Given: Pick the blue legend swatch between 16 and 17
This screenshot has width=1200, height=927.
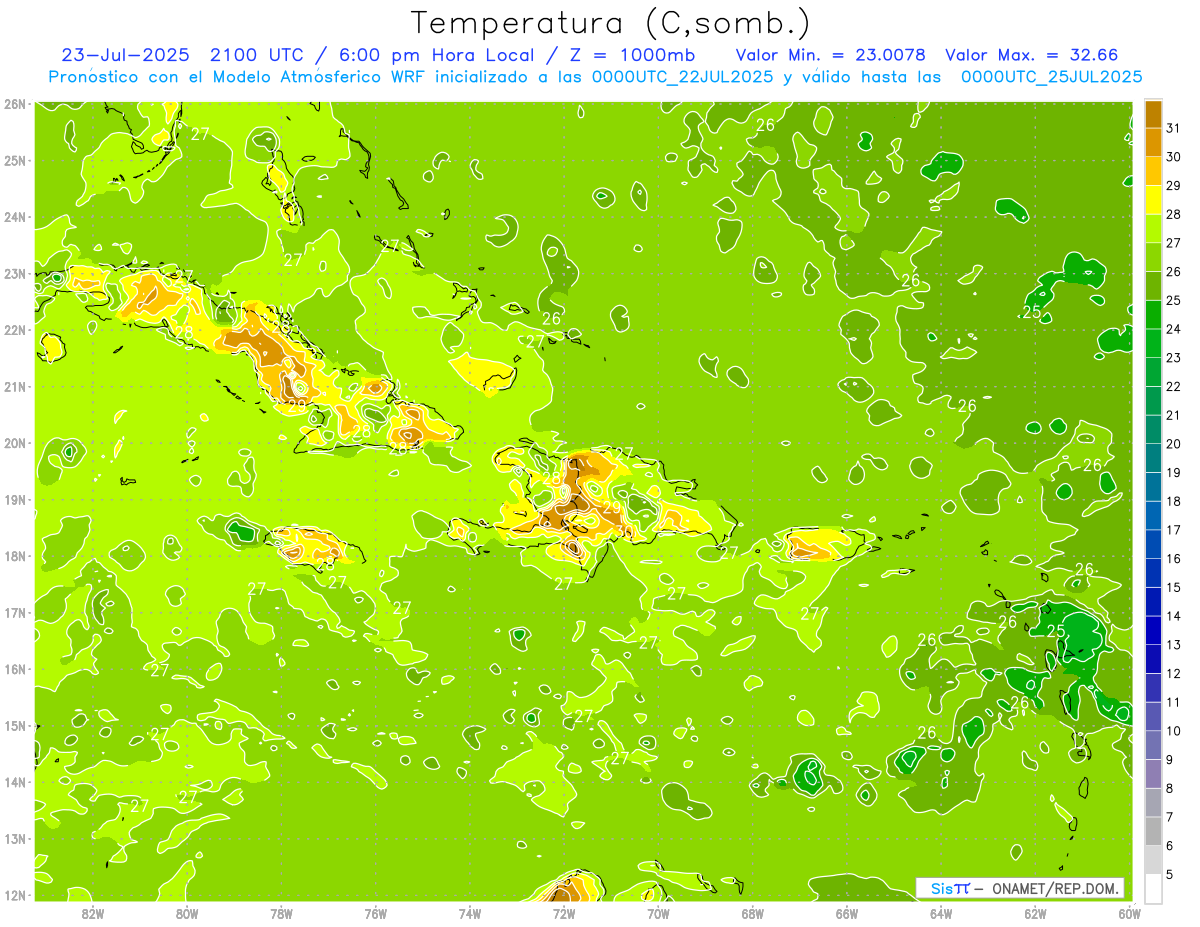Looking at the screenshot, I should [1153, 543].
